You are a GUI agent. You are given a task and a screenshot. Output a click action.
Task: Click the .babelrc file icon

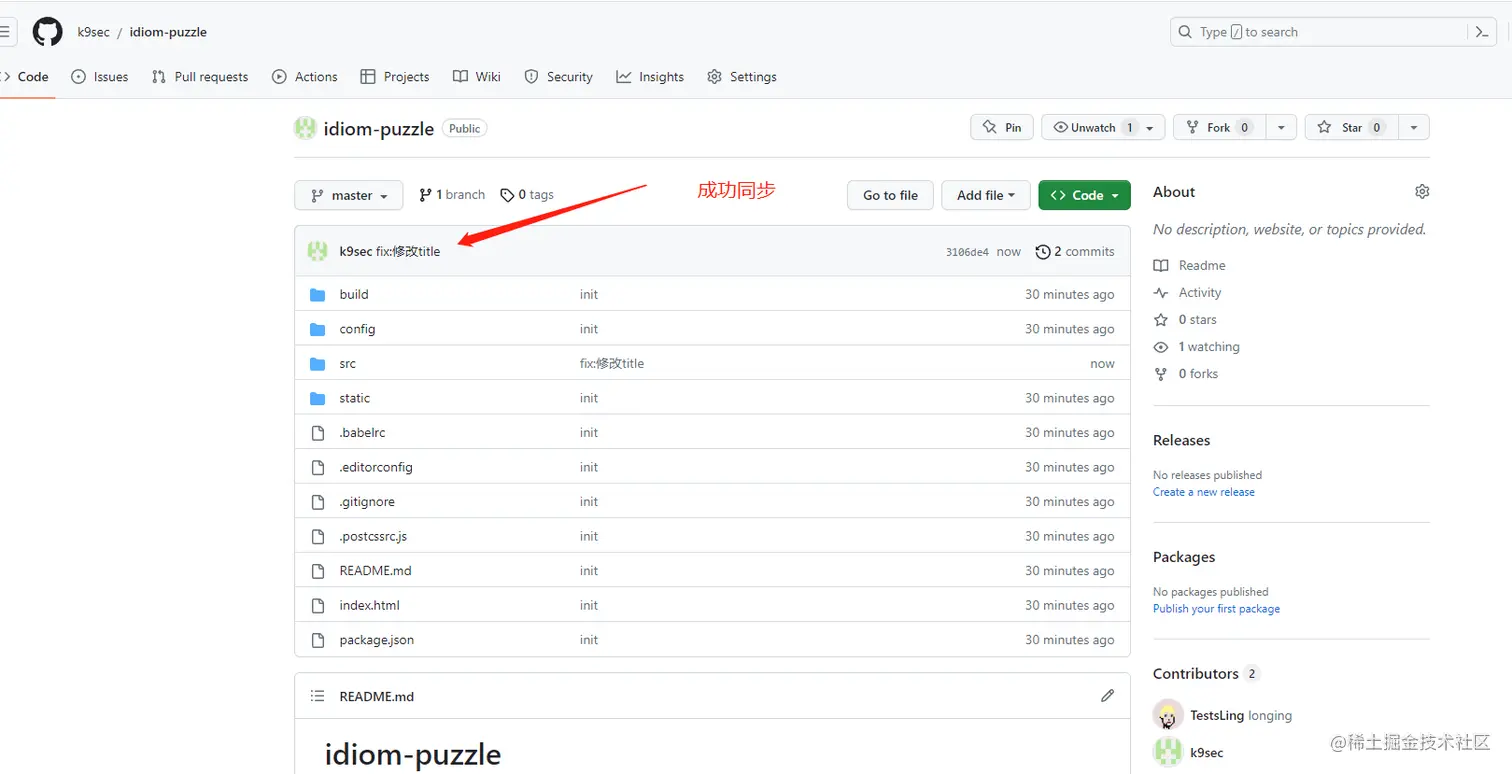tap(318, 433)
